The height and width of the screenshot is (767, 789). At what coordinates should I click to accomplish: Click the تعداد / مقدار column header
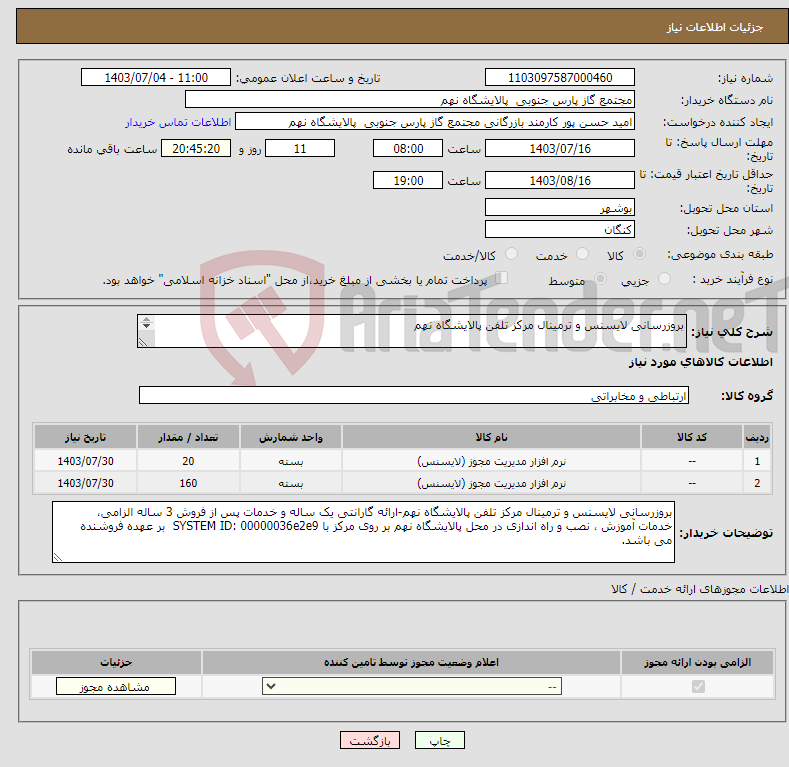point(188,437)
